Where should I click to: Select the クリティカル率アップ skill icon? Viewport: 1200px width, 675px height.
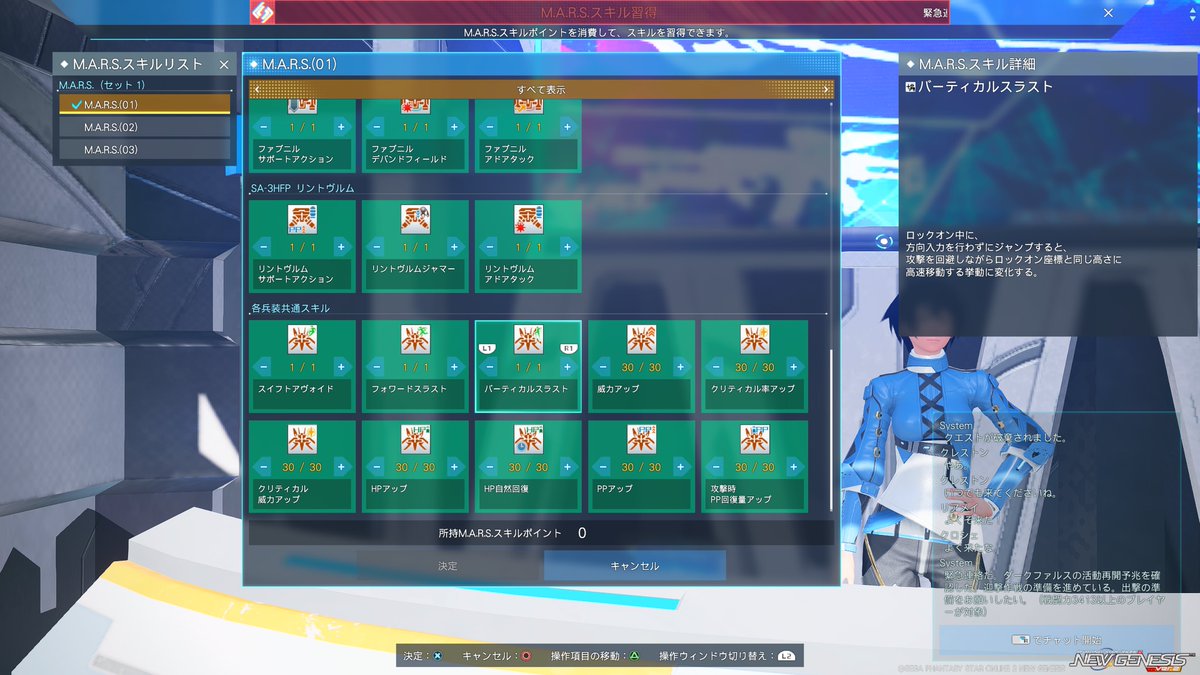coord(754,340)
